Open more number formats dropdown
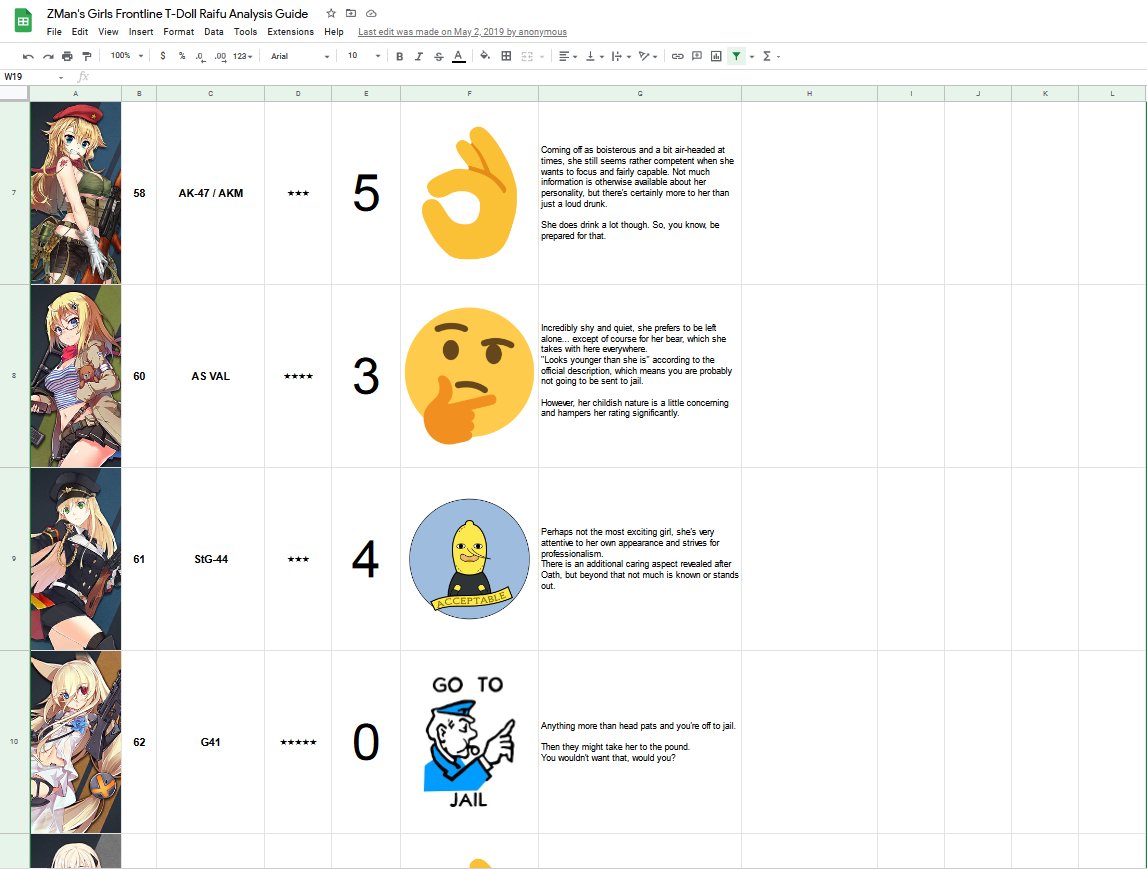 click(242, 56)
